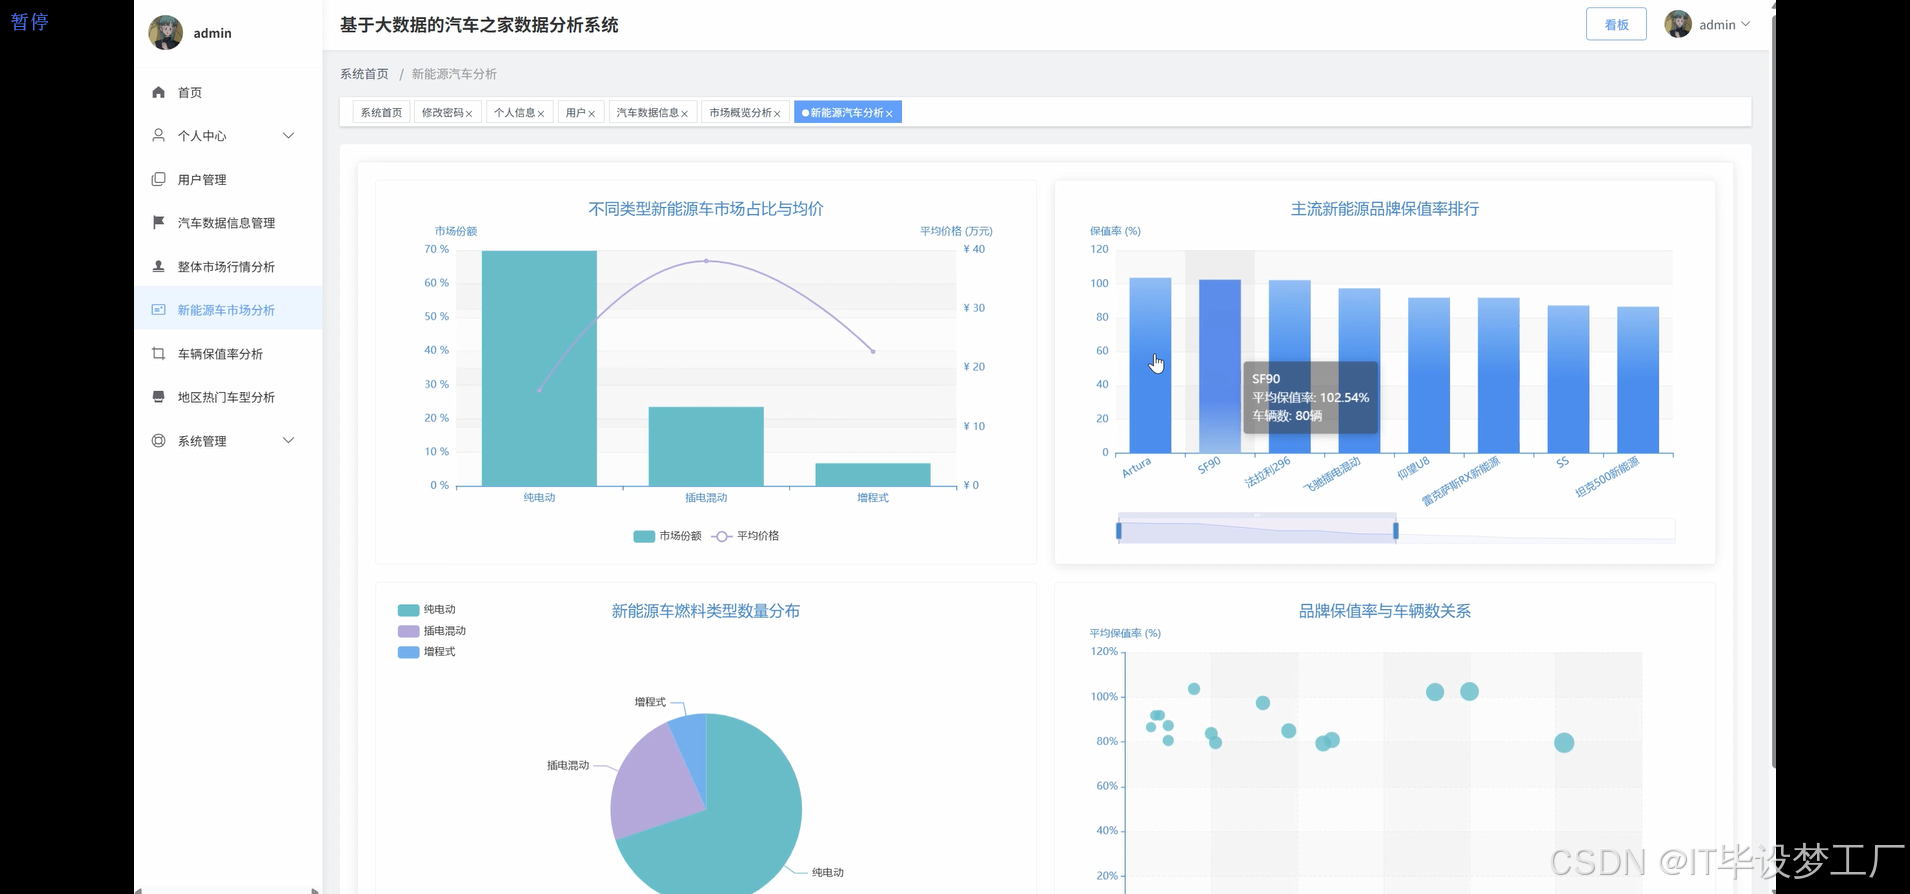1910x894 pixels.
Task: Close the 修改密码 tab
Action: coord(469,114)
